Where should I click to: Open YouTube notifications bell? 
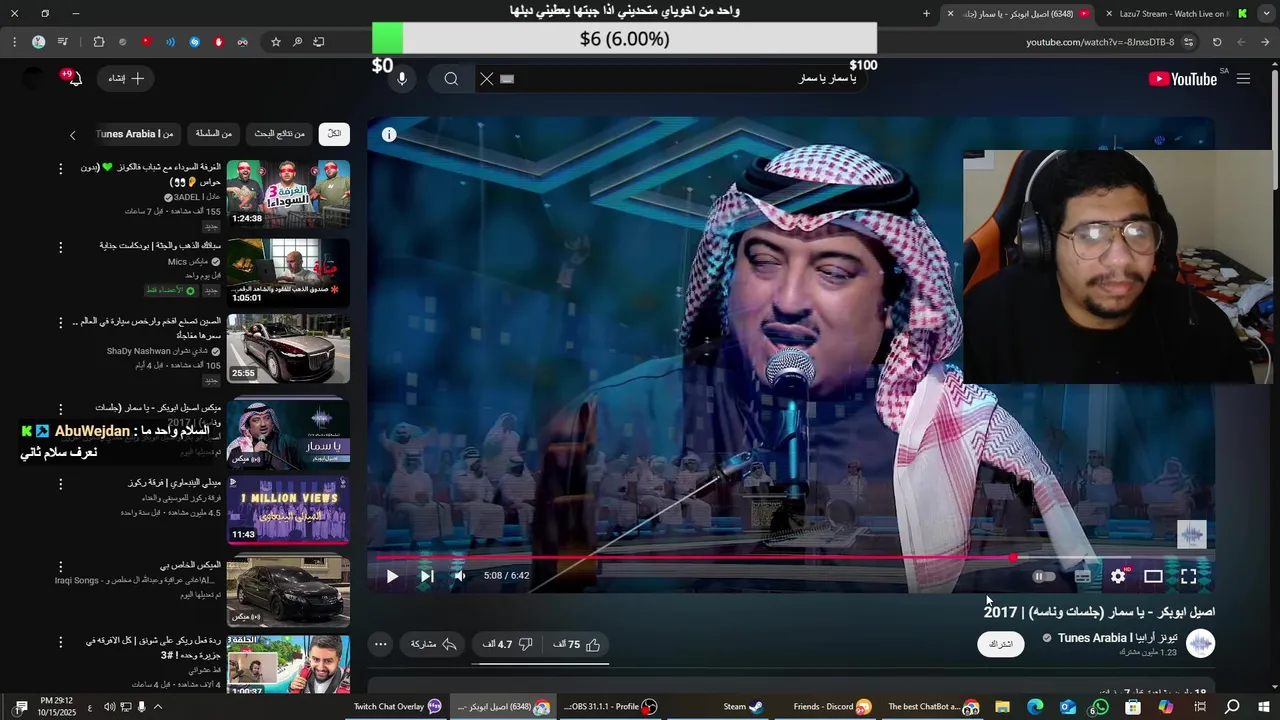[x=74, y=78]
